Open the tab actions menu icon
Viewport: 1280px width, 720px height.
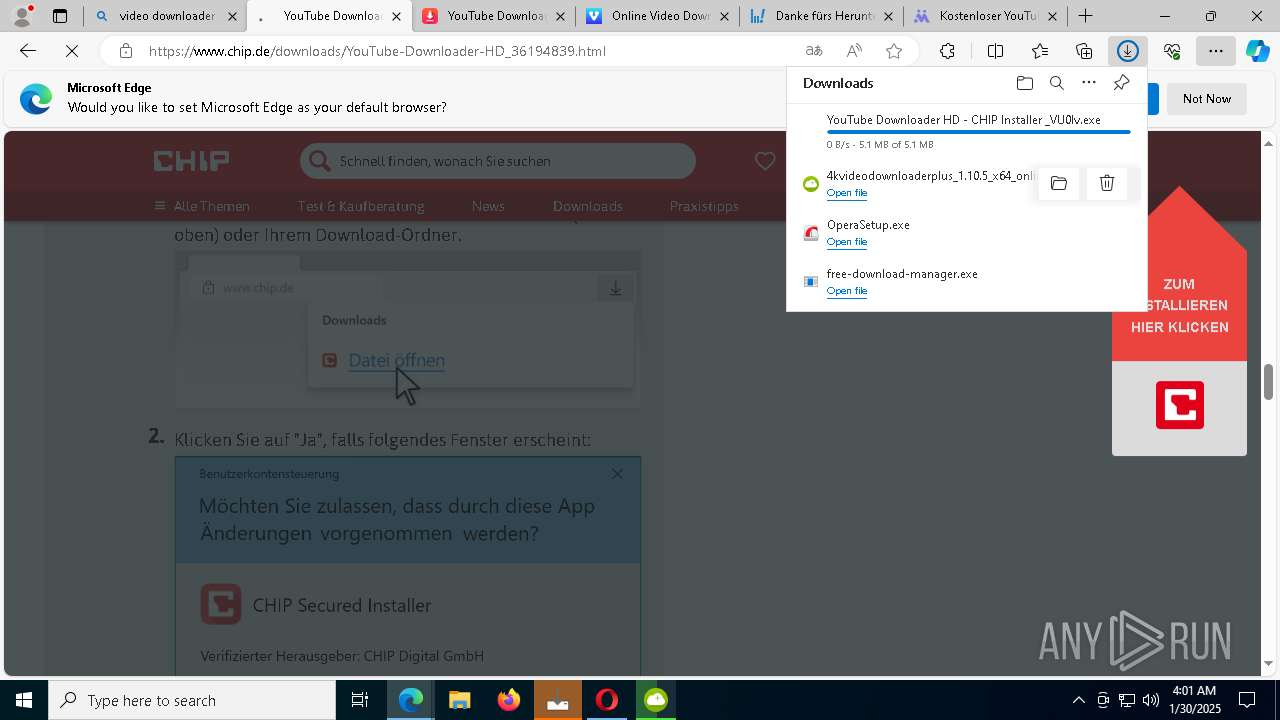coord(60,16)
